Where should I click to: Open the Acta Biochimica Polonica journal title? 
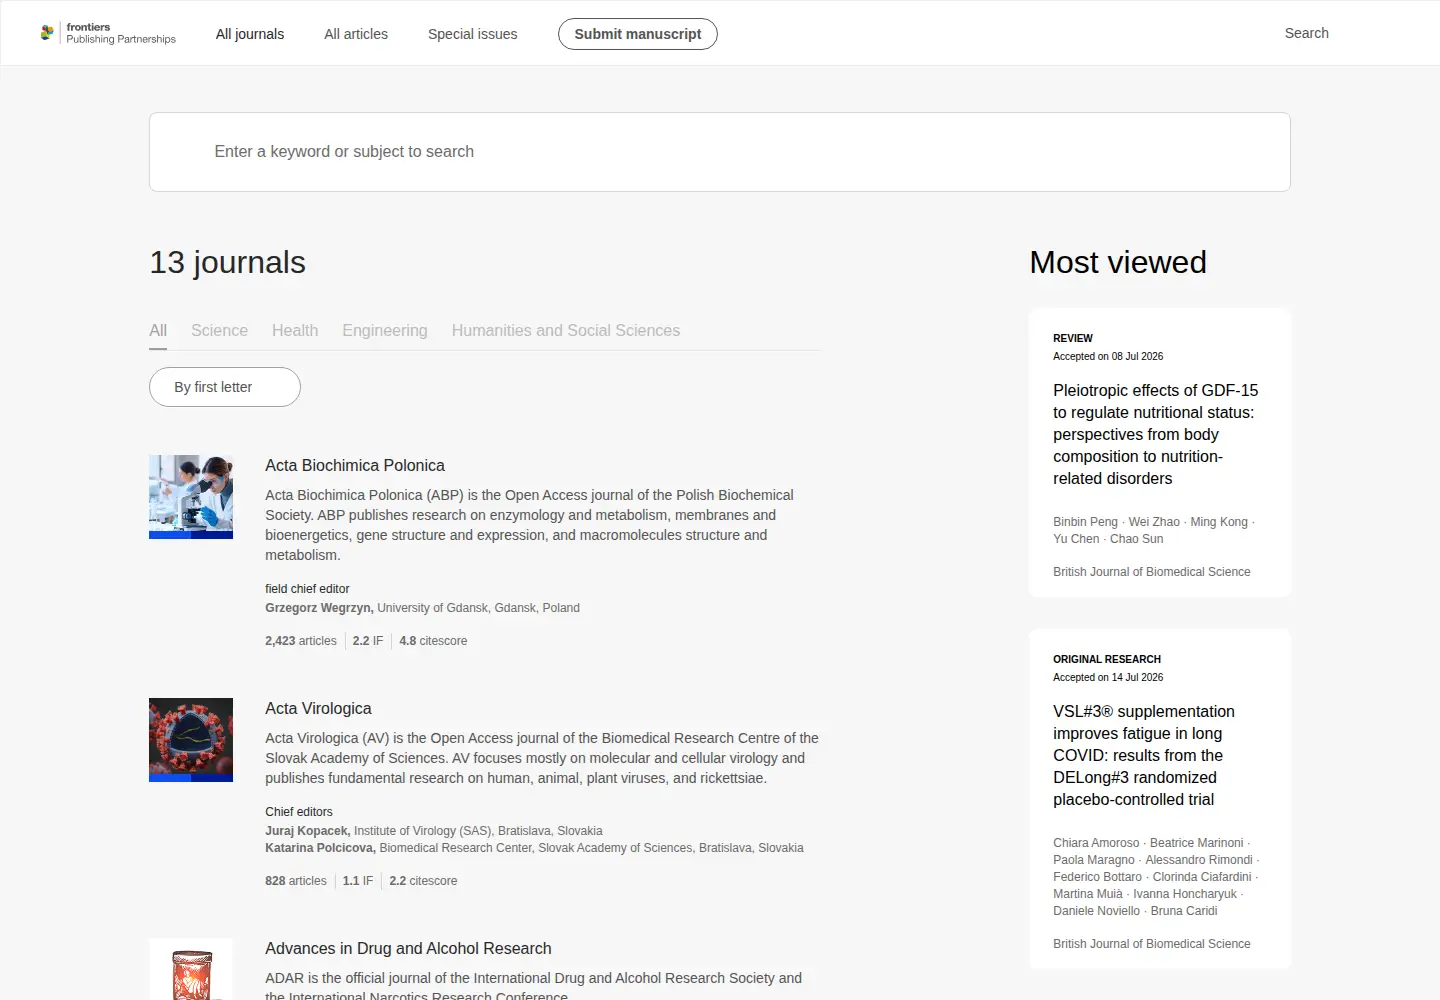[355, 466]
